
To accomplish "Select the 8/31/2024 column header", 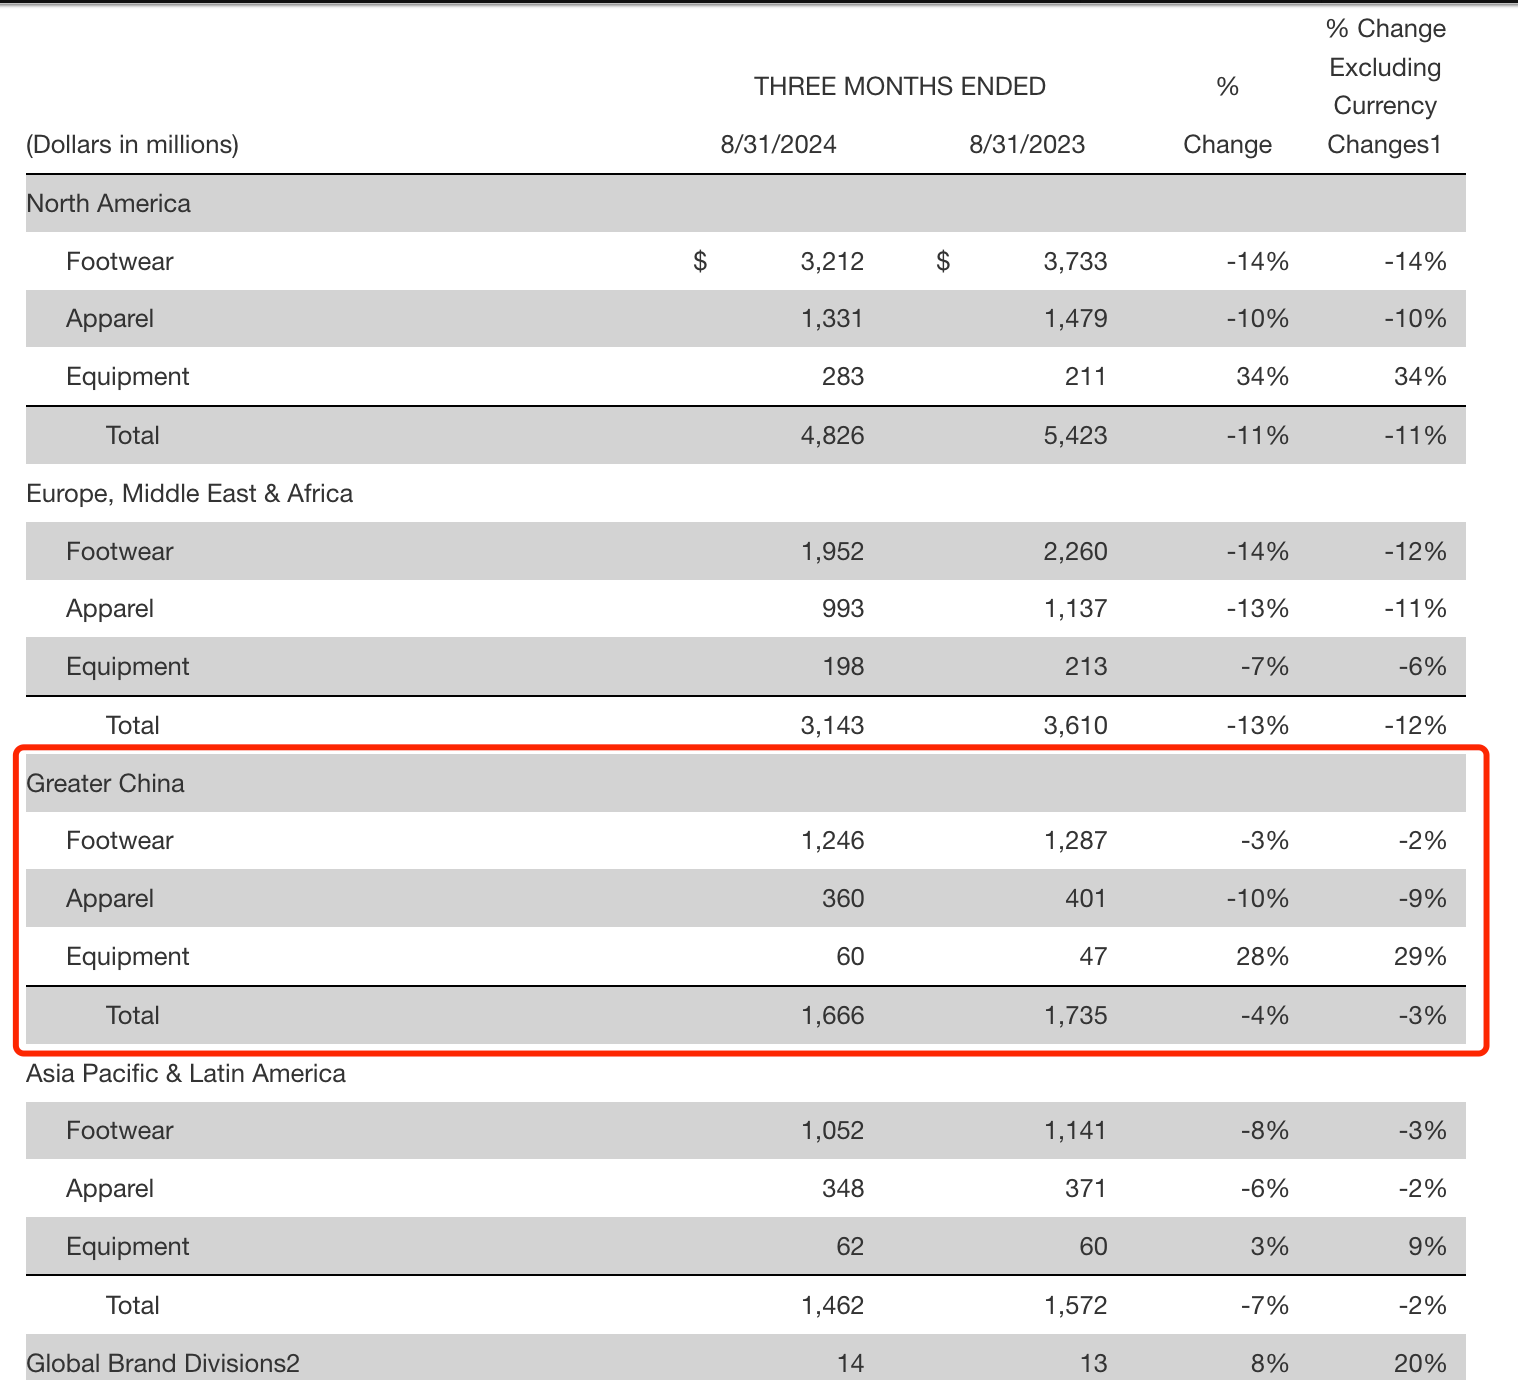I will (778, 145).
